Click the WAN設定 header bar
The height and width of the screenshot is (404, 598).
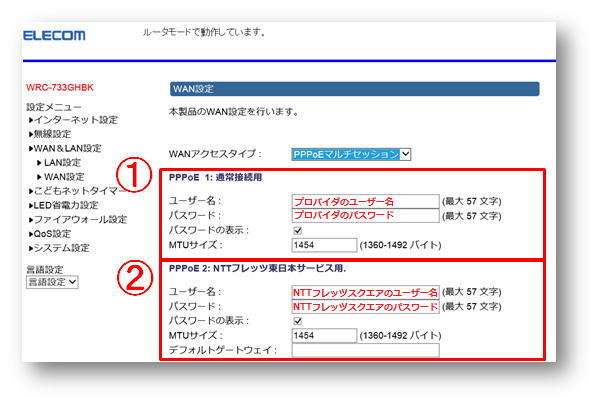click(354, 89)
